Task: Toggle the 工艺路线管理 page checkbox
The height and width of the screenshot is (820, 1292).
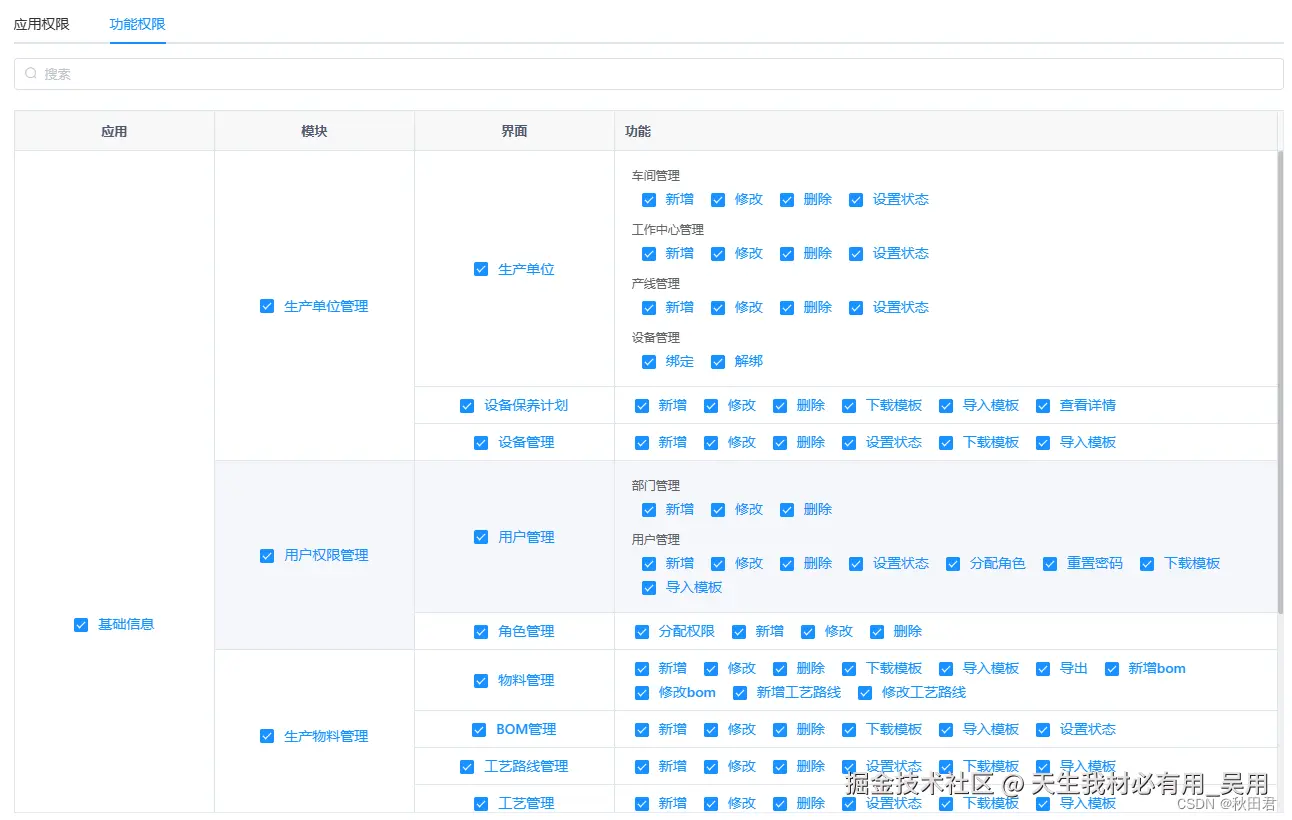Action: pos(467,767)
